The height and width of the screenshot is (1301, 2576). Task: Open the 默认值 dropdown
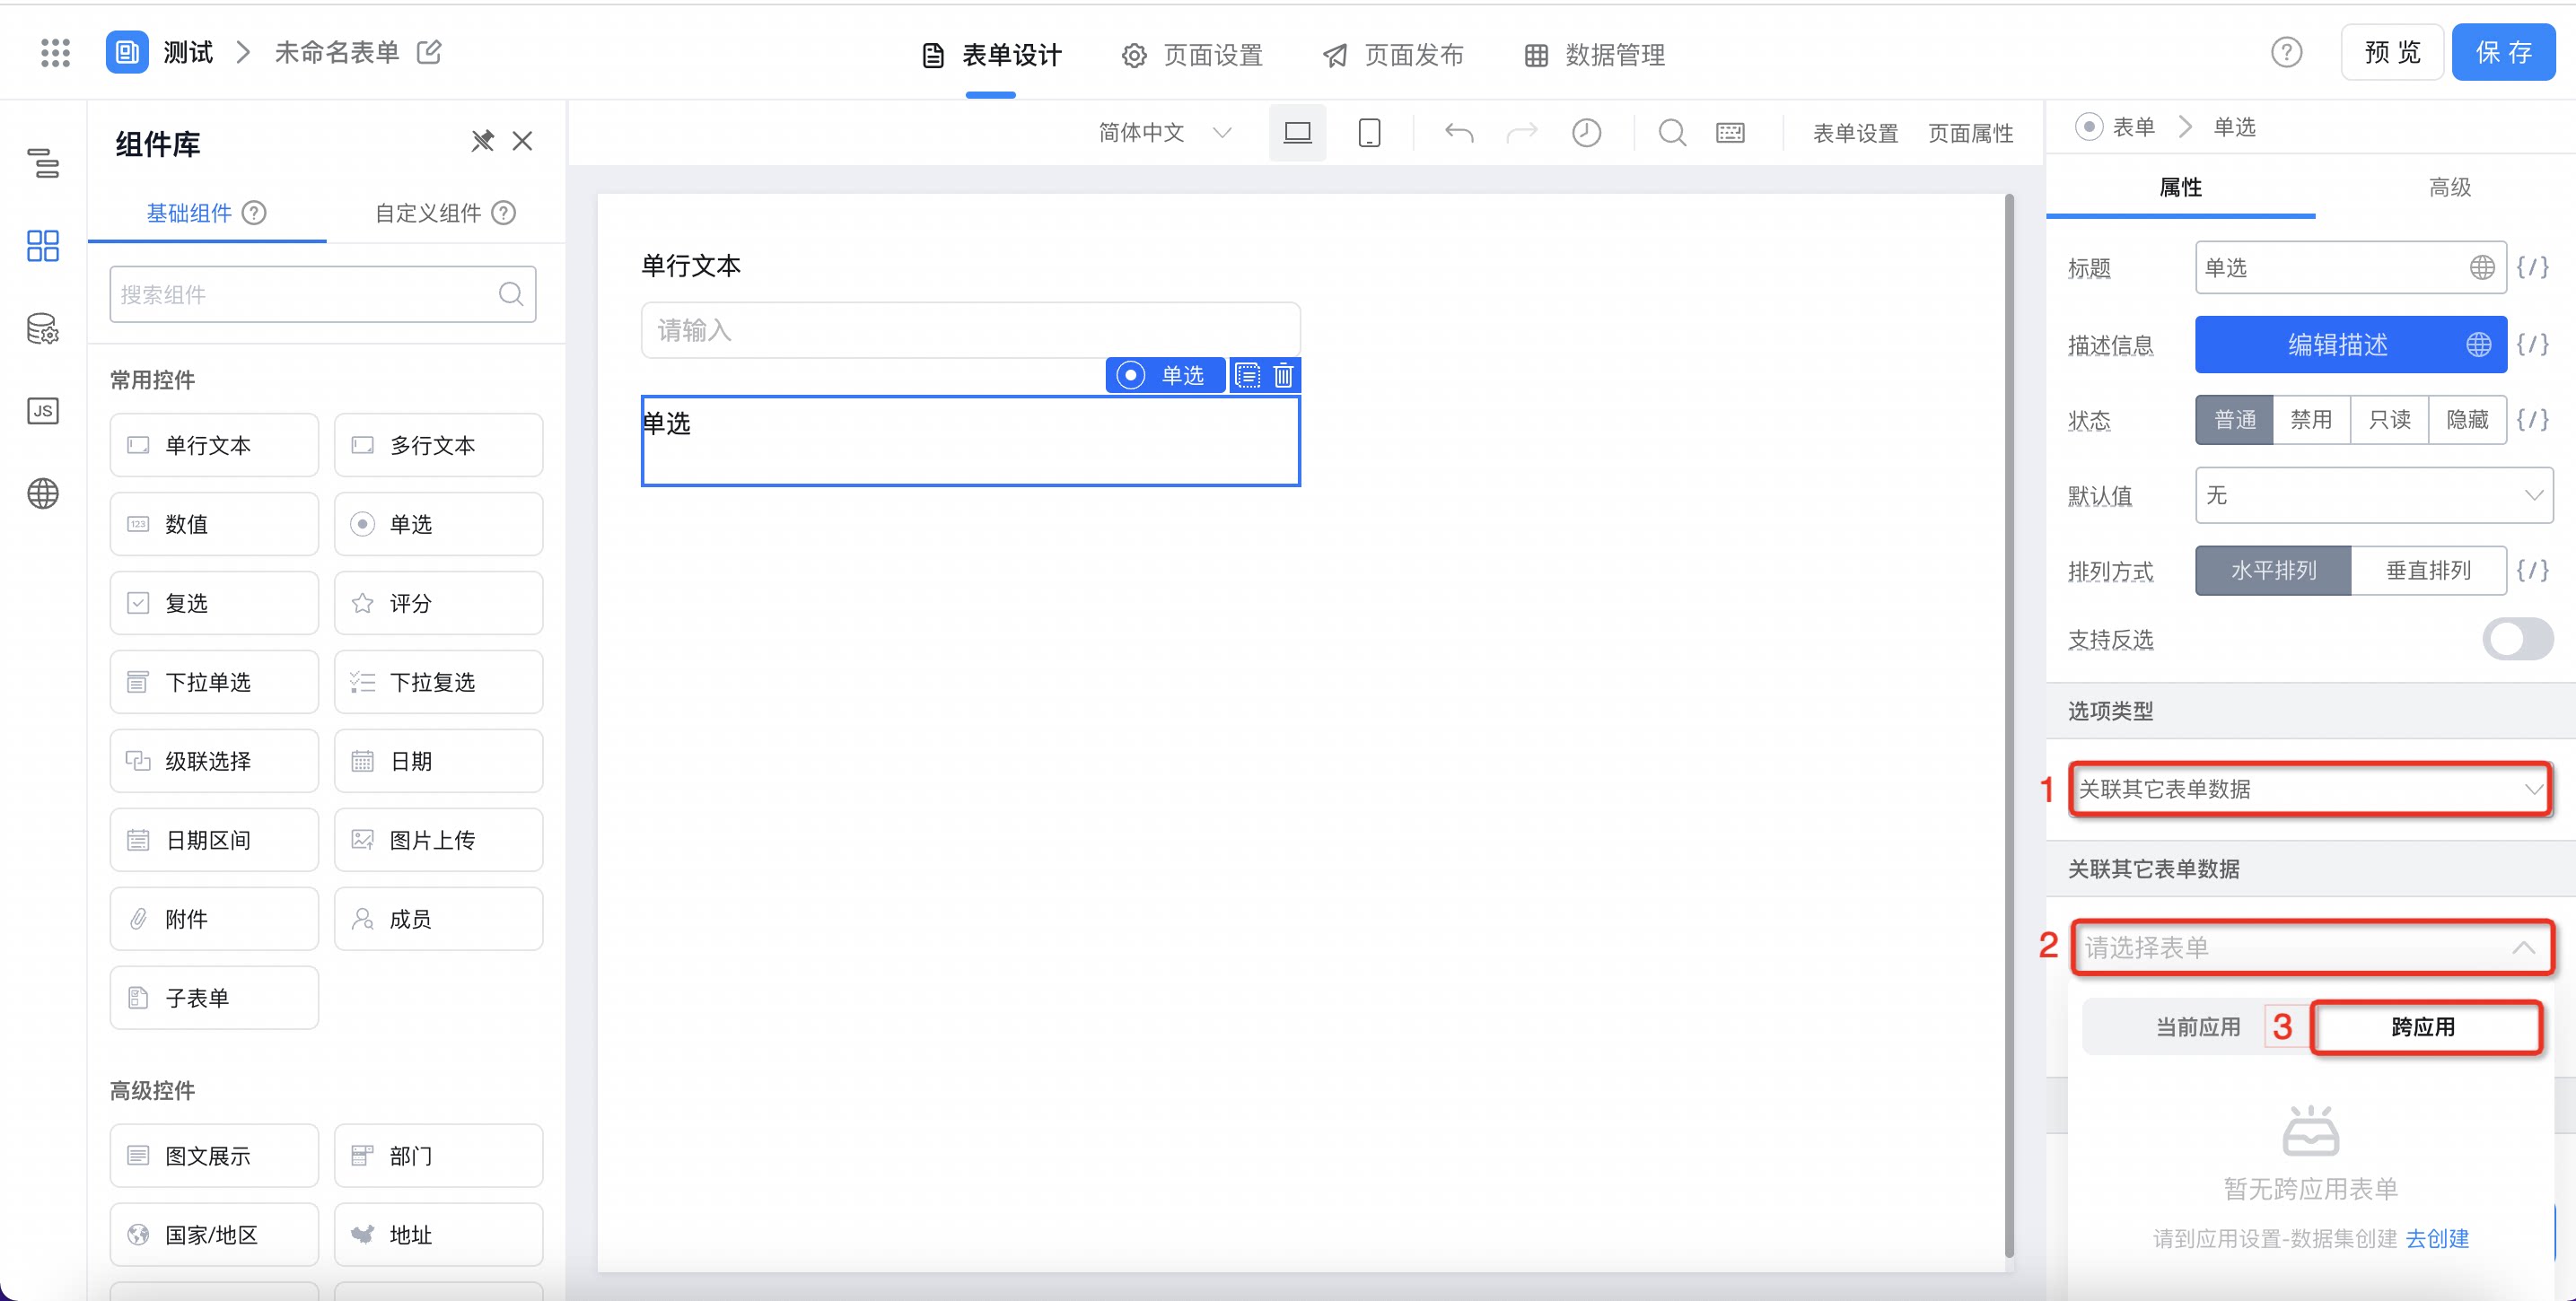click(x=2373, y=495)
